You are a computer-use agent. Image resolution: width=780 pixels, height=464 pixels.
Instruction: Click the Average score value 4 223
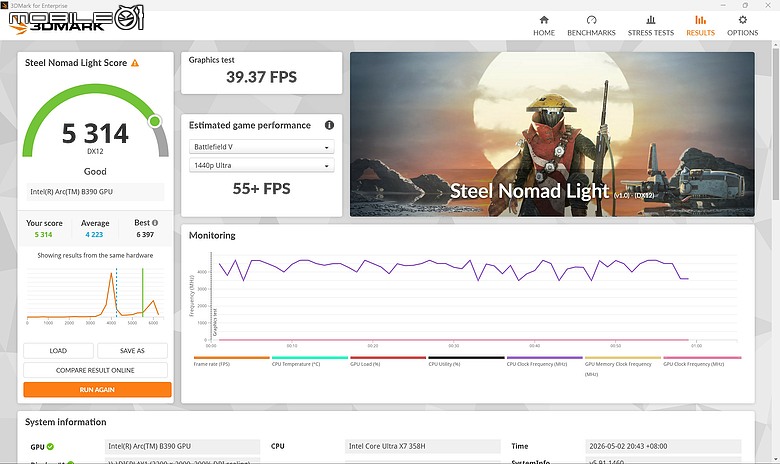point(94,235)
